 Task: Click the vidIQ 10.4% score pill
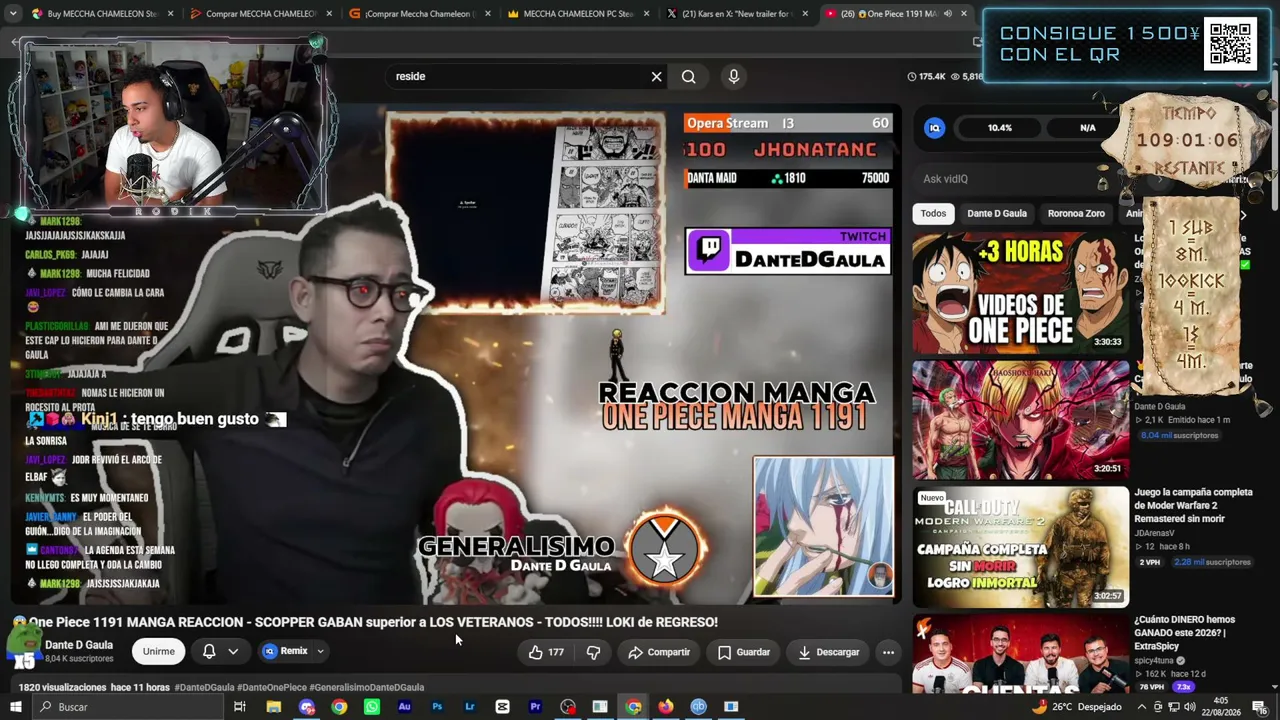click(999, 128)
